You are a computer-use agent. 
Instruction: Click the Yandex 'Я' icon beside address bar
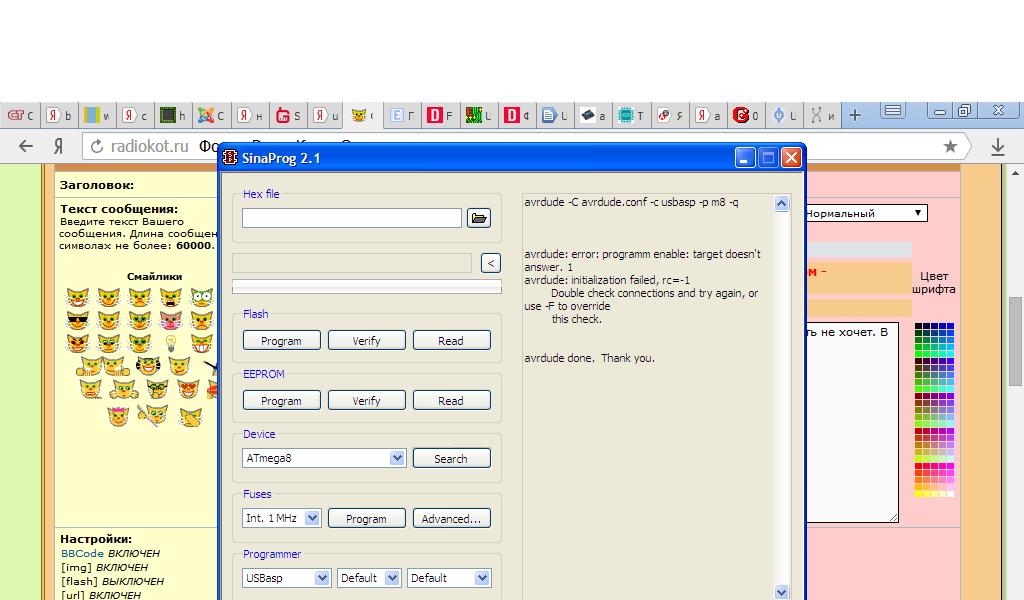[x=59, y=146]
